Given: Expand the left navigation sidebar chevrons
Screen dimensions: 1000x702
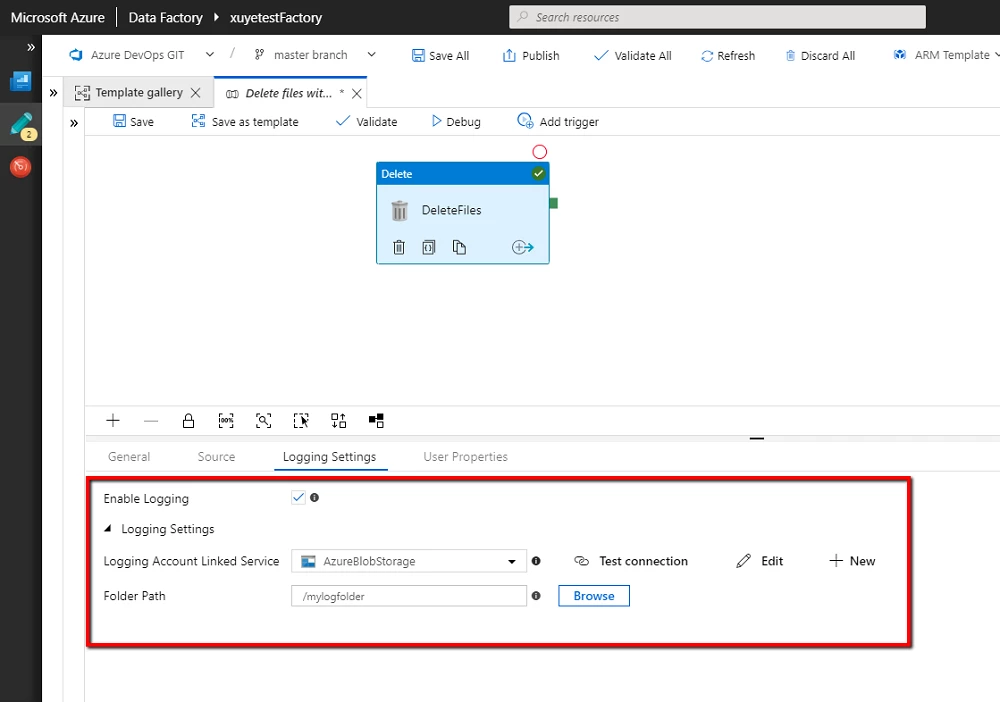Looking at the screenshot, I should coord(31,47).
